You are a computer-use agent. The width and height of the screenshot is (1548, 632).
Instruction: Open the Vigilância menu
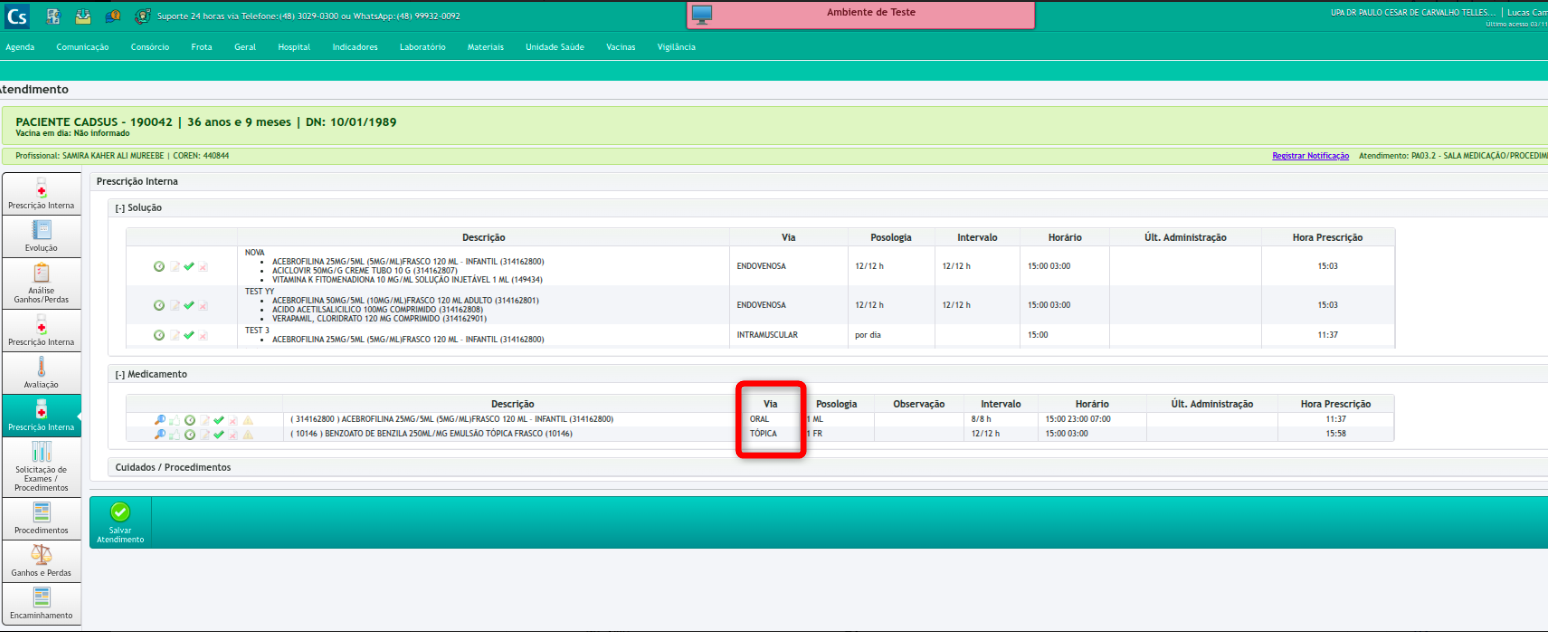676,47
